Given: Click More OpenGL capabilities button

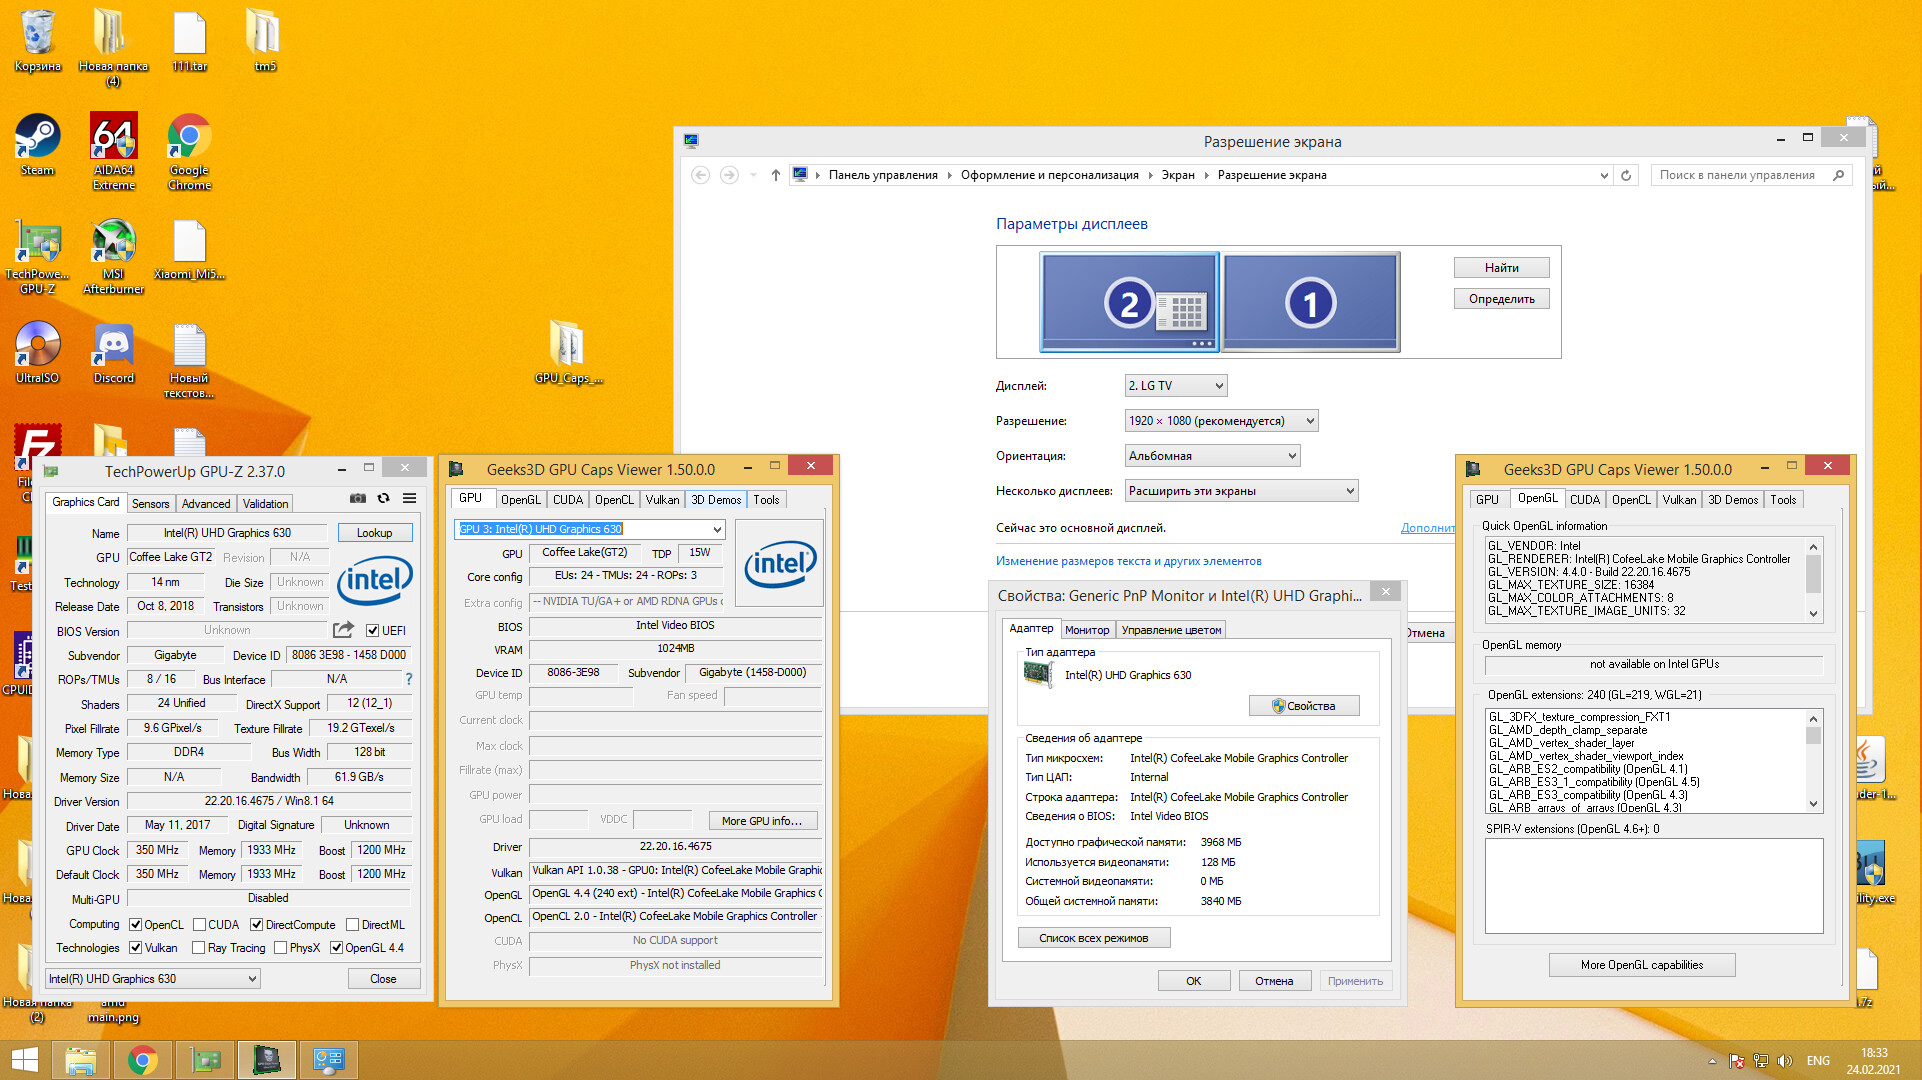Looking at the screenshot, I should 1642,965.
